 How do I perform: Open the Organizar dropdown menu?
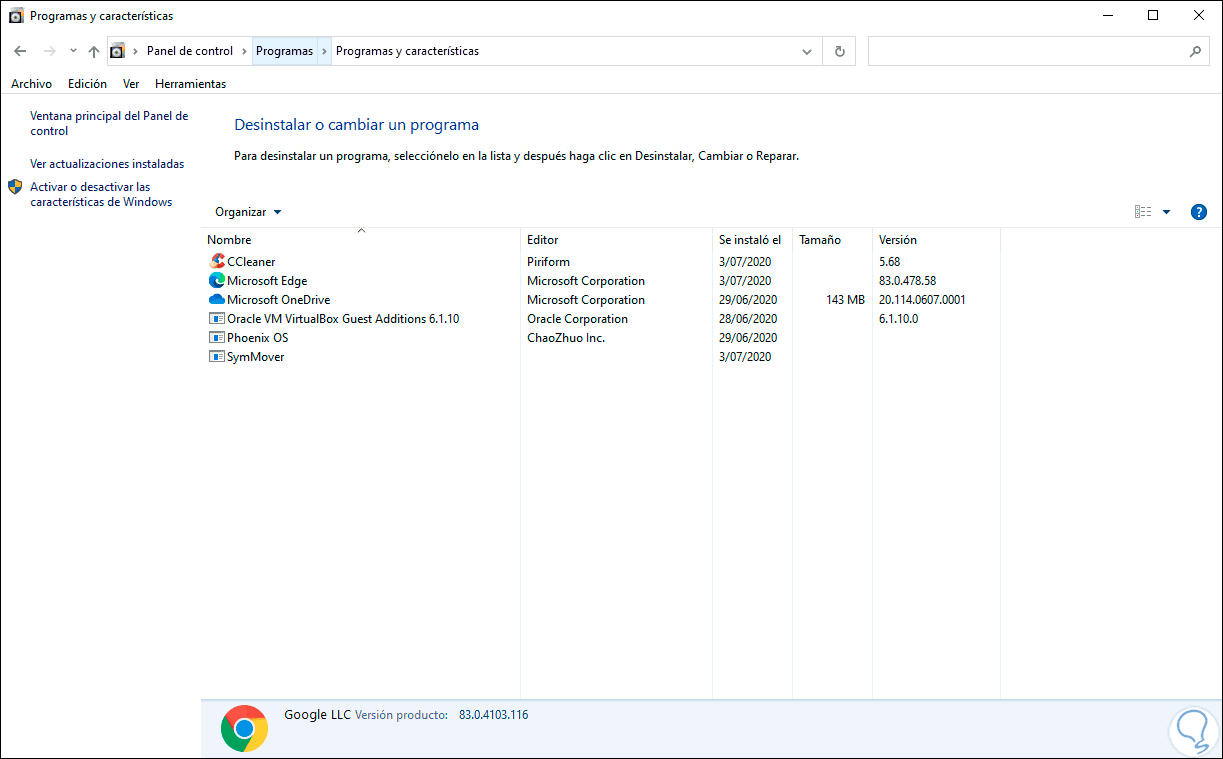tap(248, 212)
